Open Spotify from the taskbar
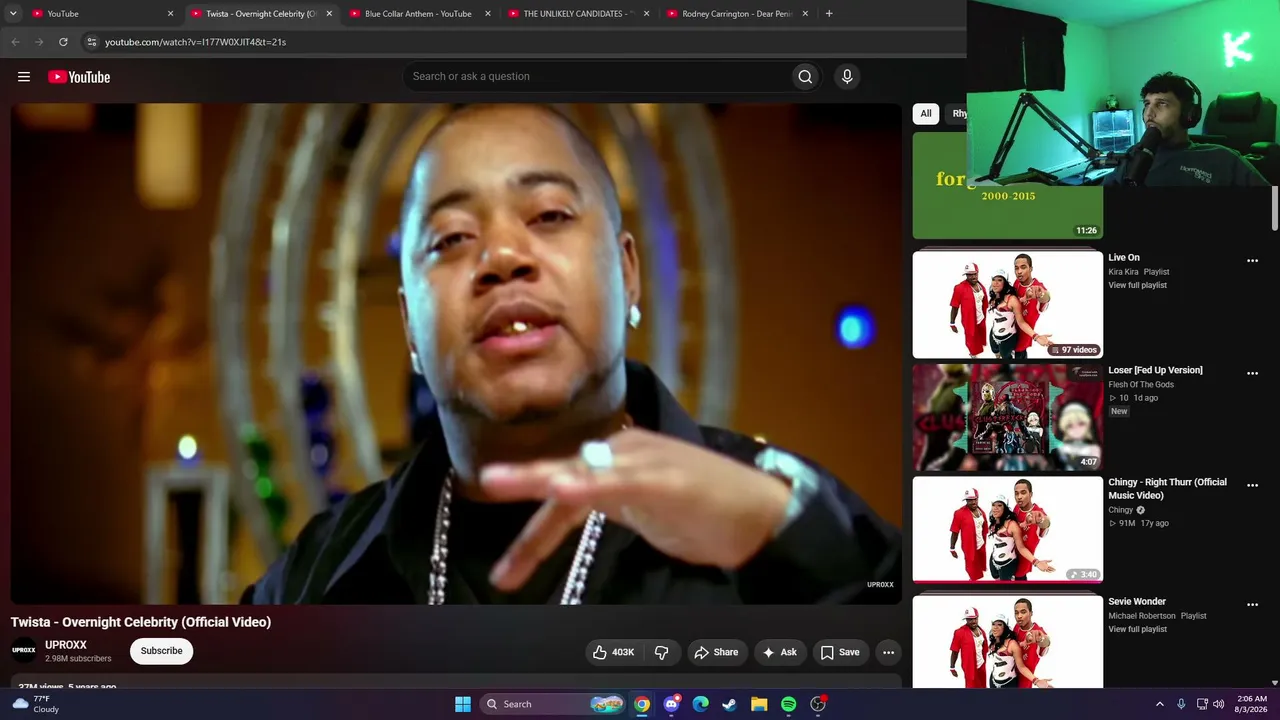Image resolution: width=1280 pixels, height=720 pixels. point(788,704)
